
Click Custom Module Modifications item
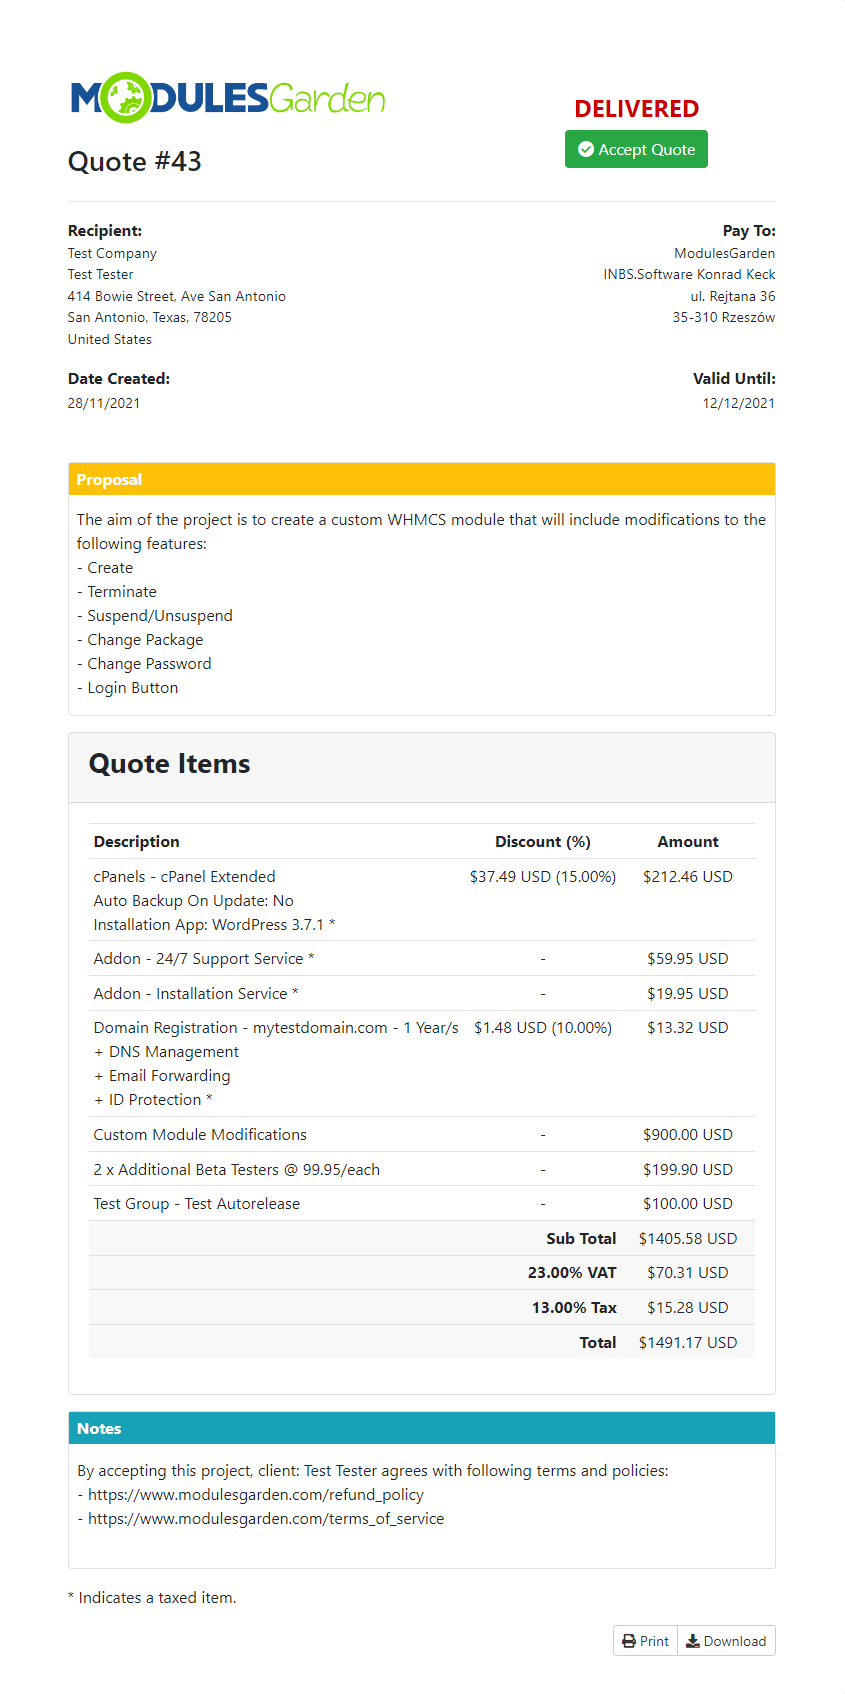point(200,1134)
